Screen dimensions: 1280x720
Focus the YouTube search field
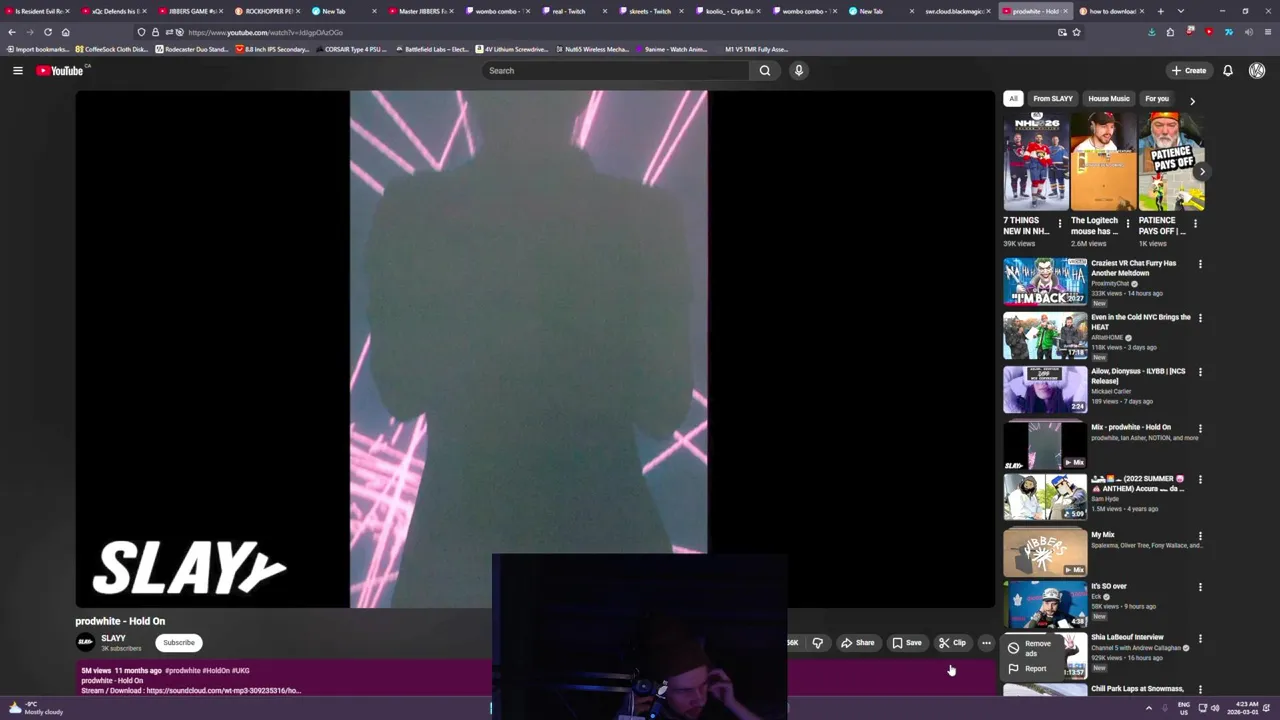click(615, 70)
